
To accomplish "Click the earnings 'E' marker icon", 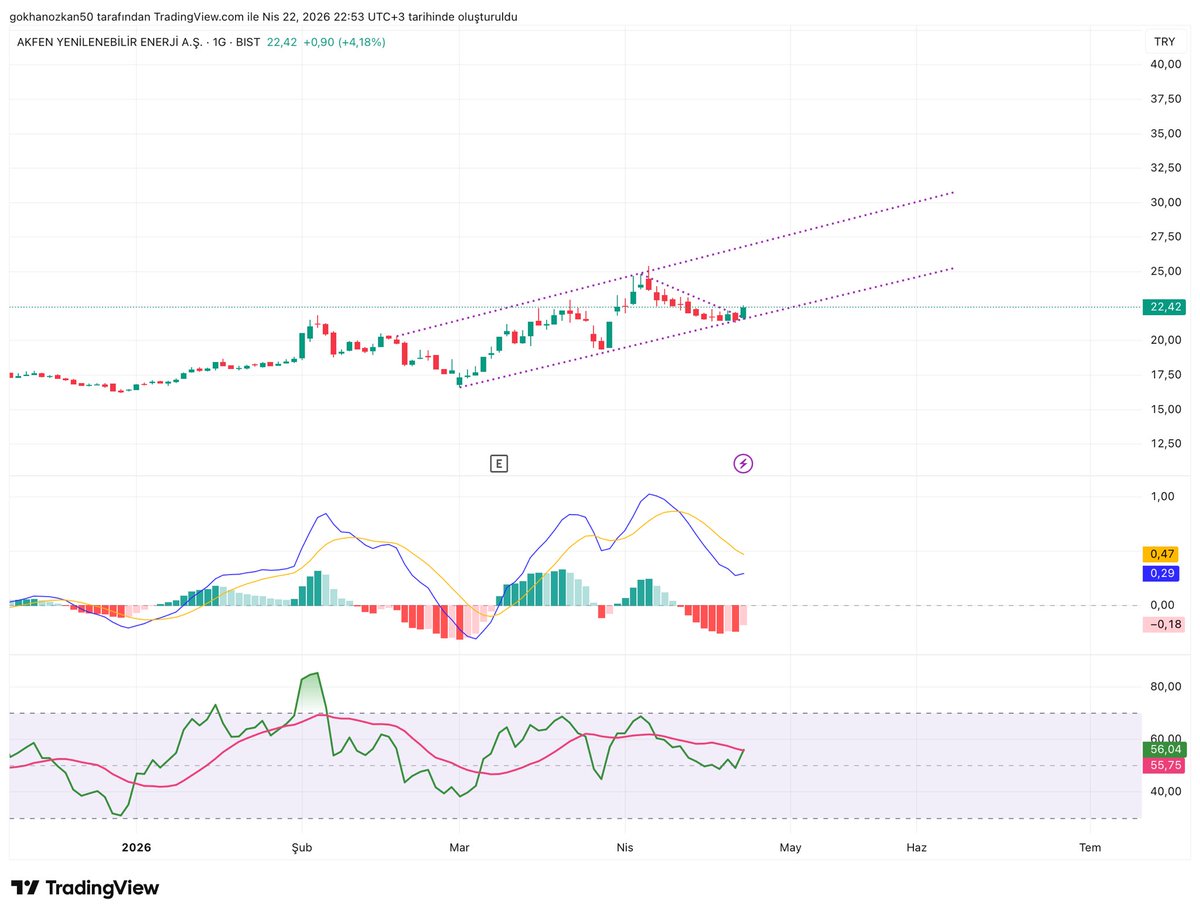I will 499,463.
